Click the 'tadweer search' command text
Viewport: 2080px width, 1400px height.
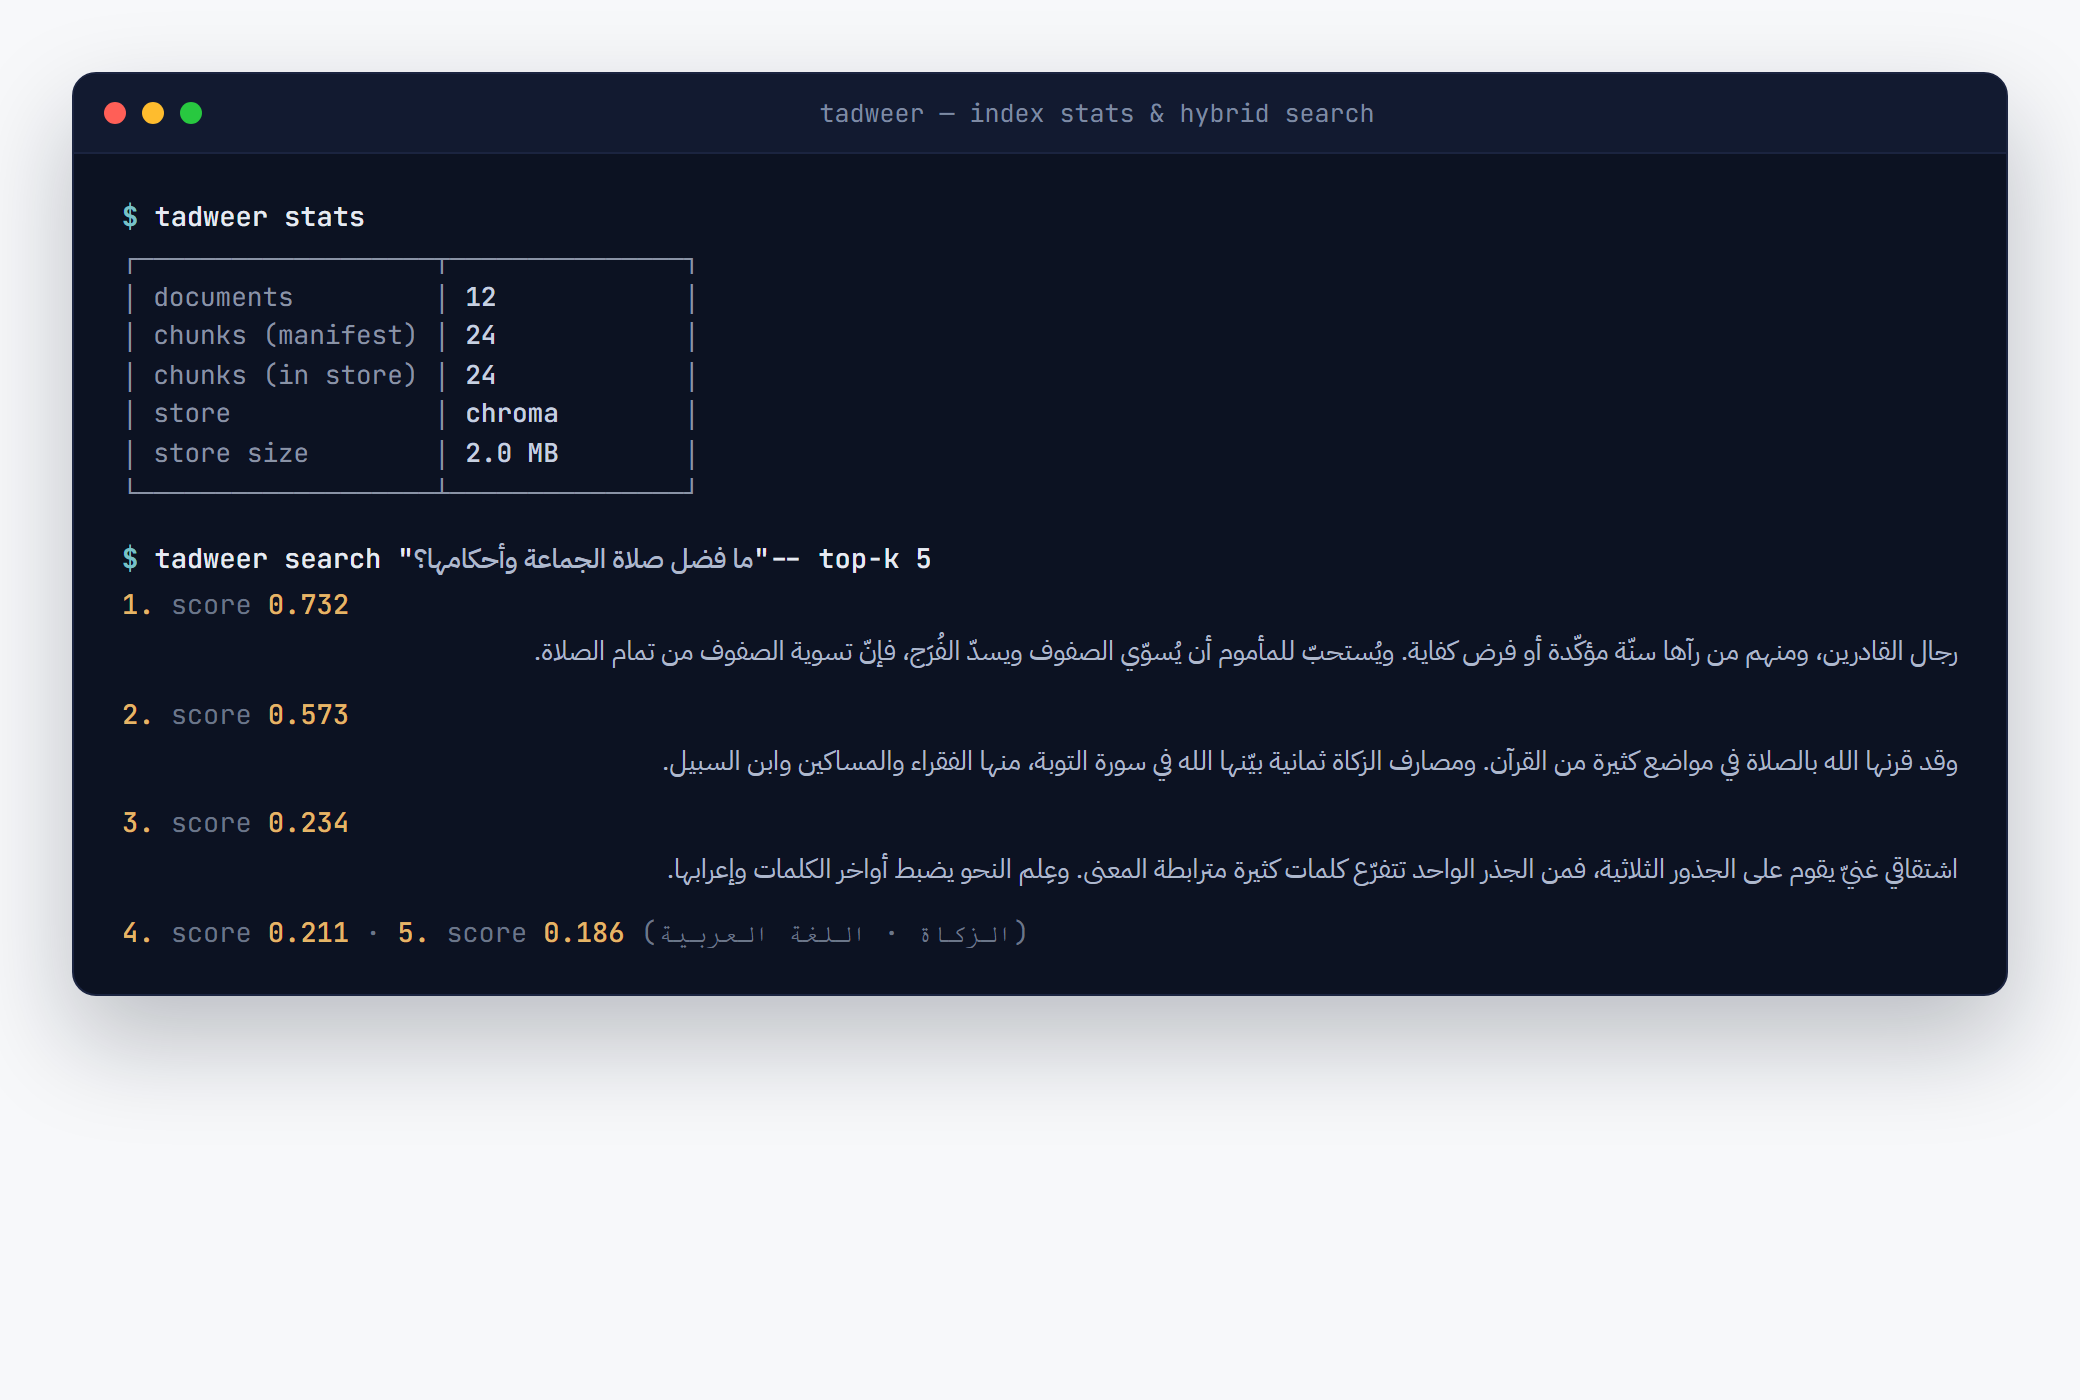(x=267, y=559)
